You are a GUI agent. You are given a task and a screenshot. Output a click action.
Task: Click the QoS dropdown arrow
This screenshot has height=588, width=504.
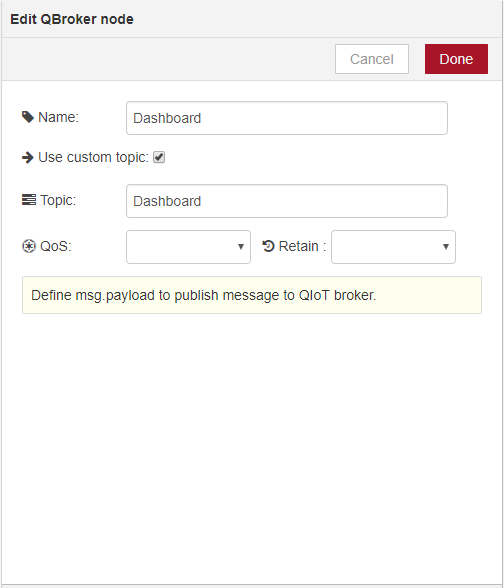pyautogui.click(x=241, y=247)
